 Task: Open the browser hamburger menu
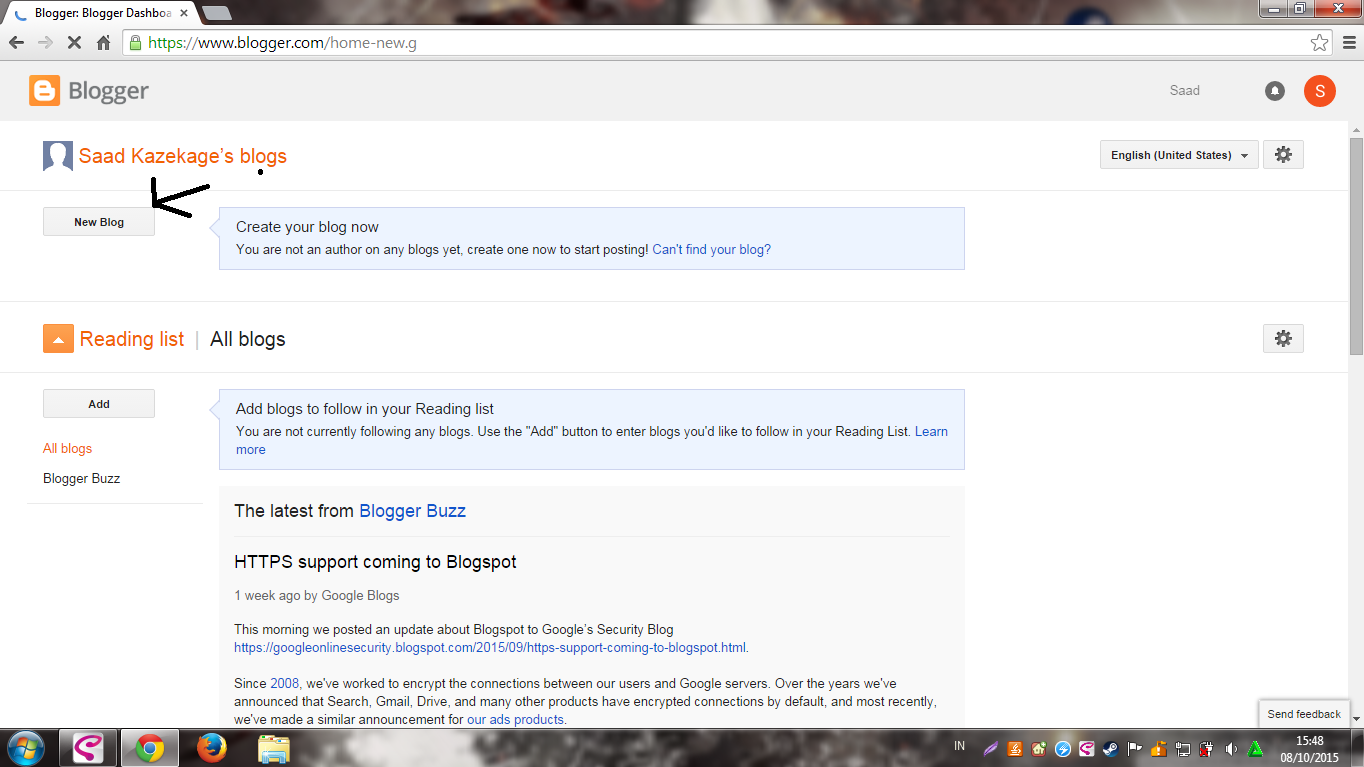pos(1349,43)
